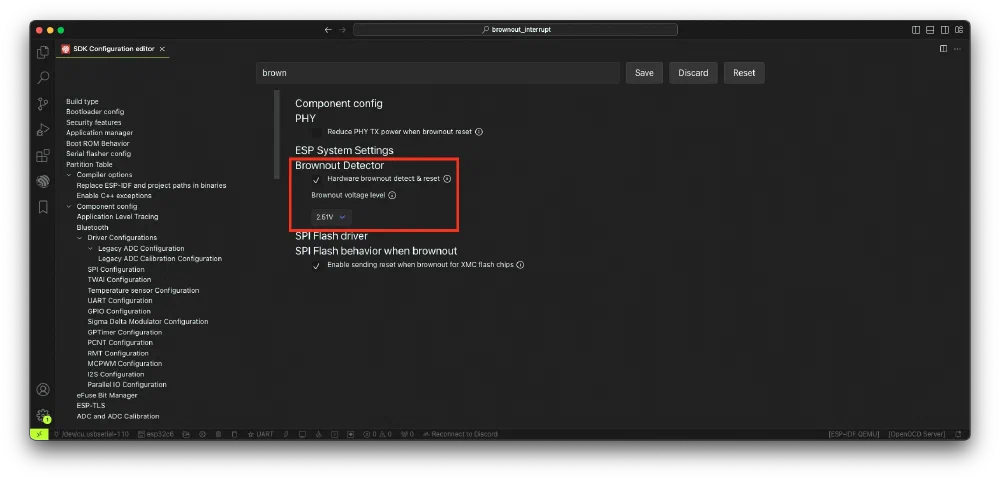The image size is (1000, 480).
Task: Click the Manage gear icon
Action: click(x=43, y=415)
